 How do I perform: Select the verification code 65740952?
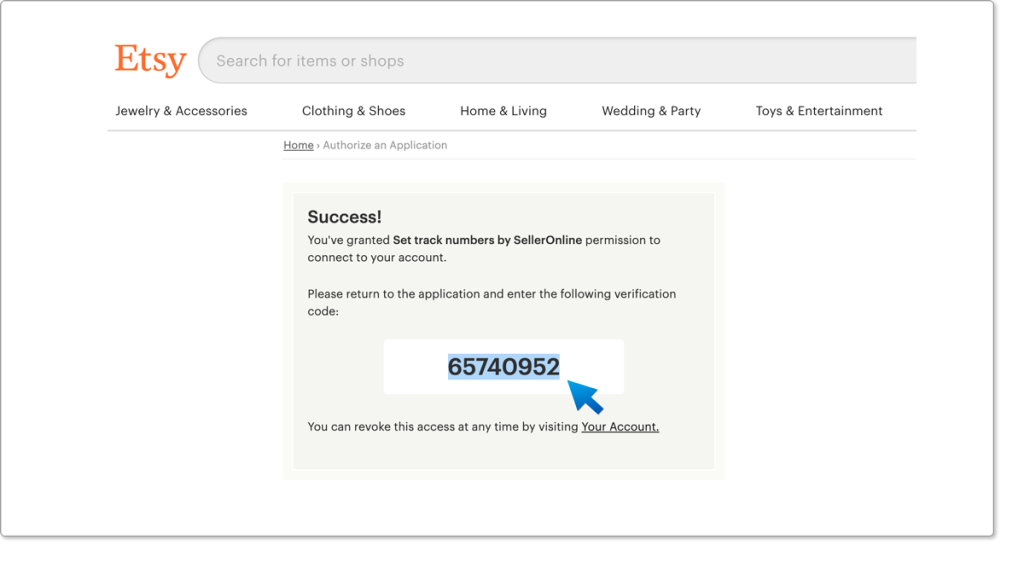504,366
